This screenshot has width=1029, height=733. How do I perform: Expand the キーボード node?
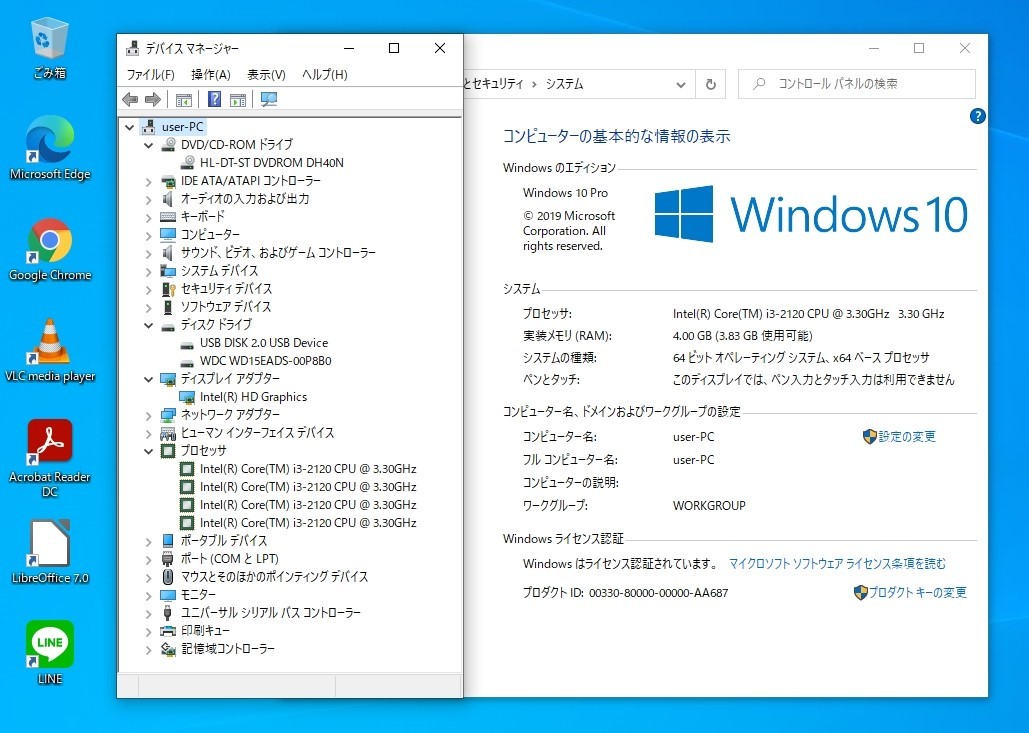148,217
